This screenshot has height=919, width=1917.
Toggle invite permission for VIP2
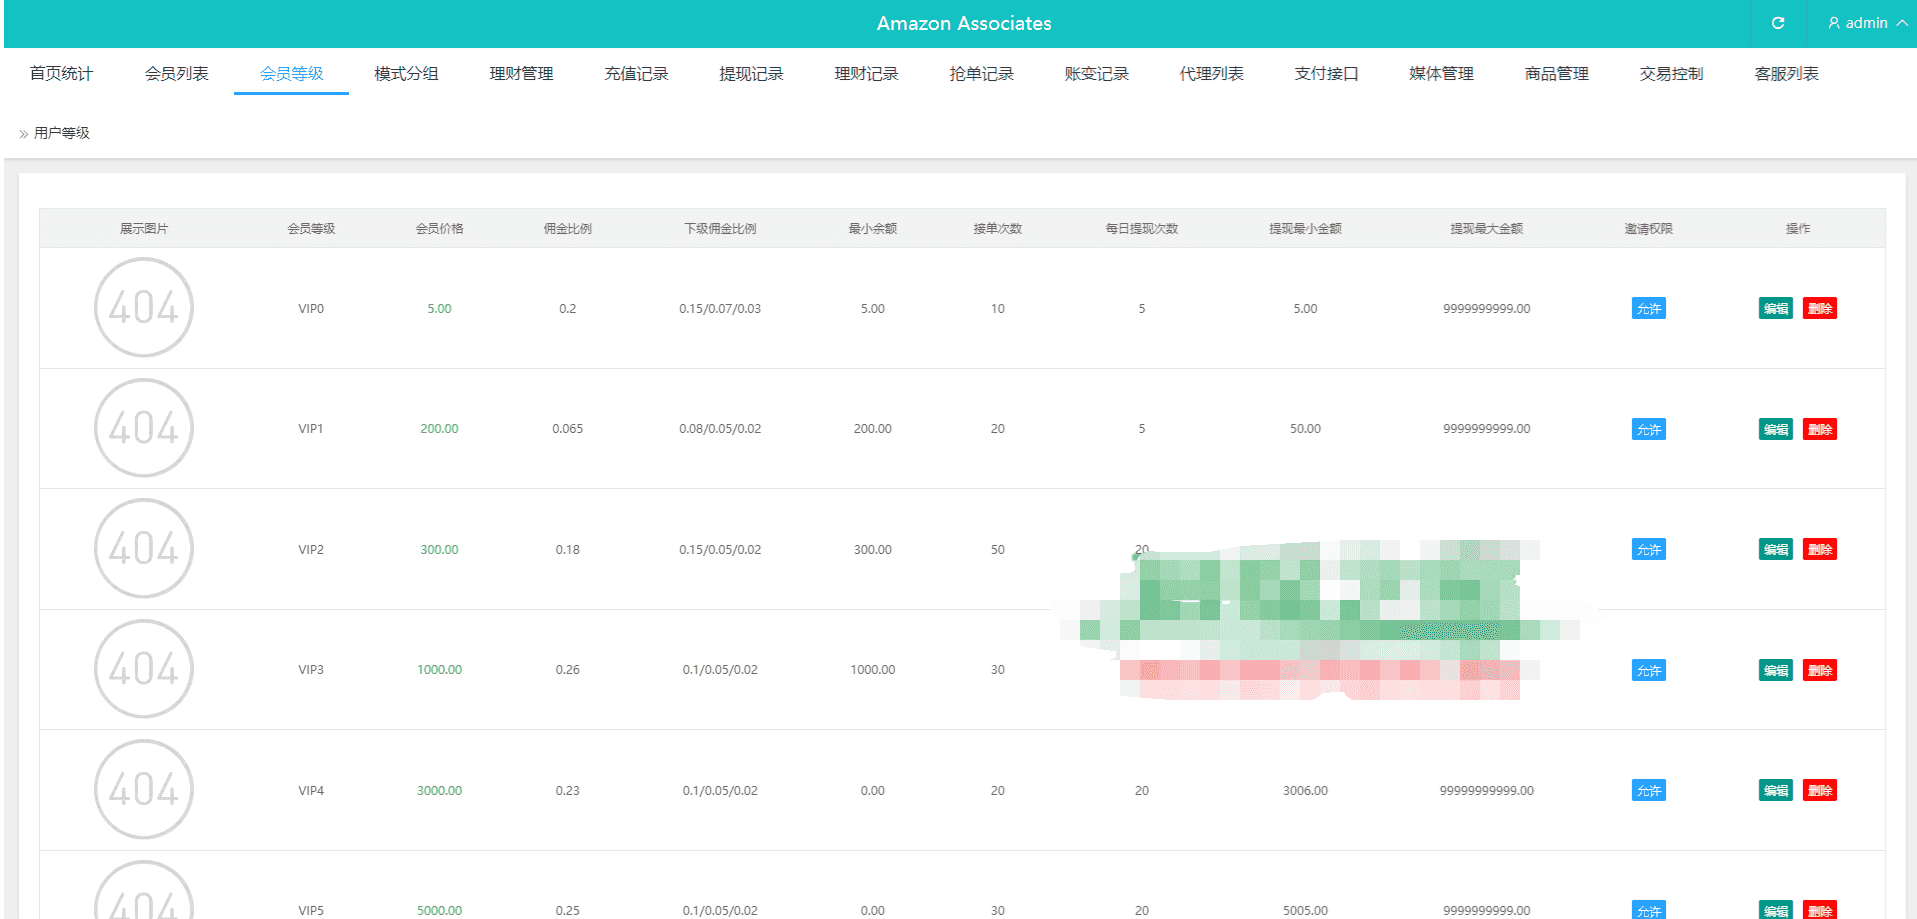(x=1648, y=550)
